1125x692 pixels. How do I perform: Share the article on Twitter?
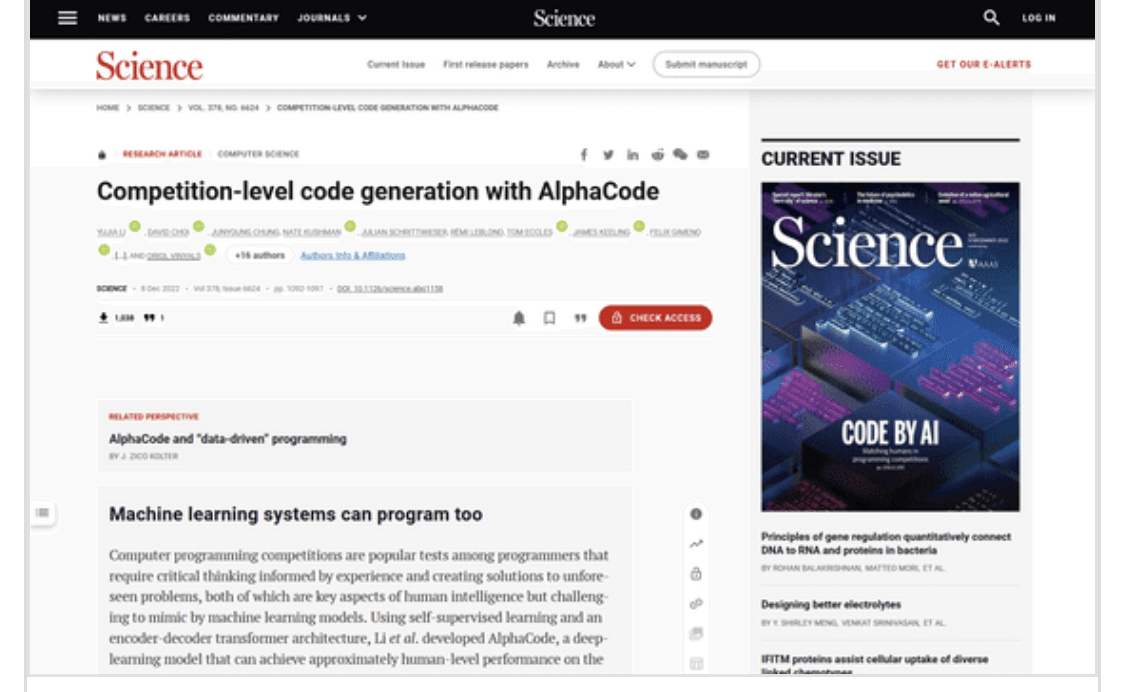pyautogui.click(x=610, y=154)
